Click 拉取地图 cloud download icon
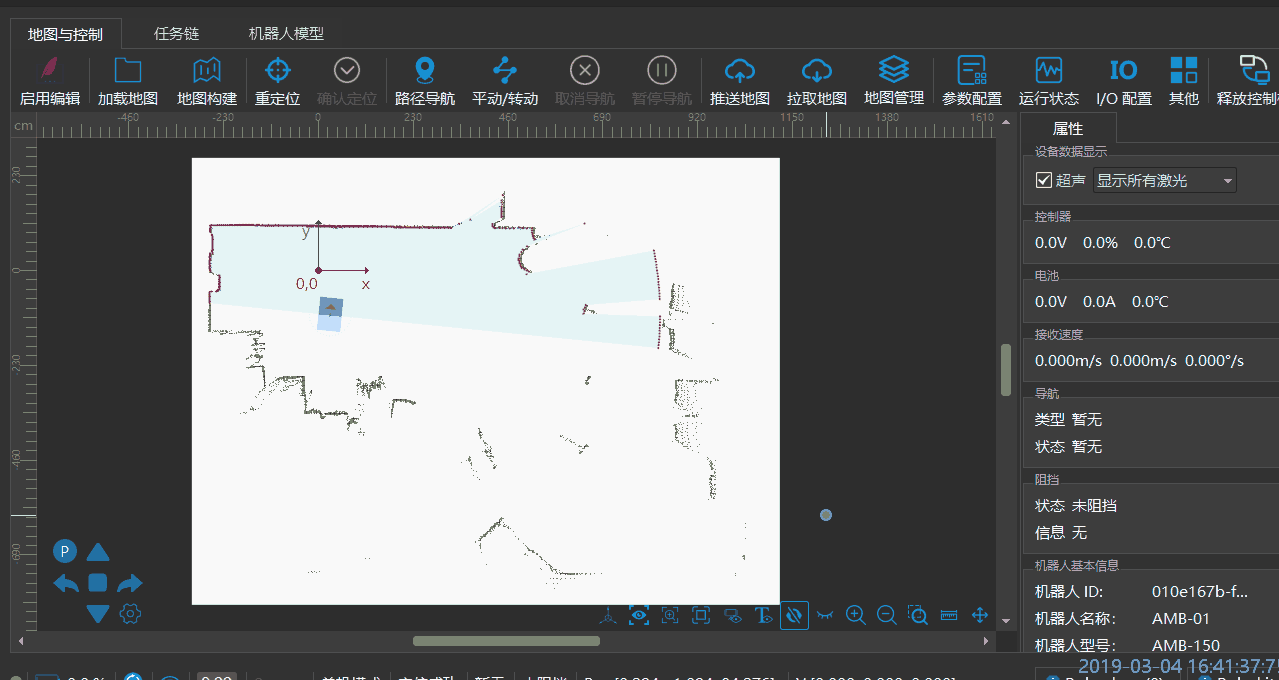 pos(817,71)
